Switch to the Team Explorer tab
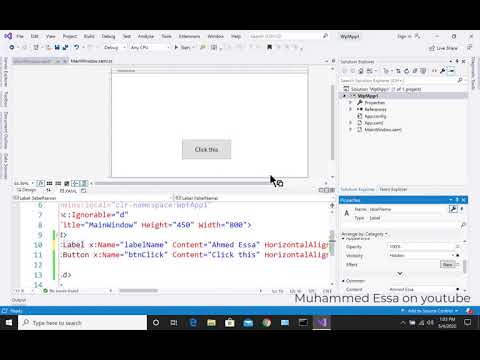The height and width of the screenshot is (360, 480). (393, 189)
